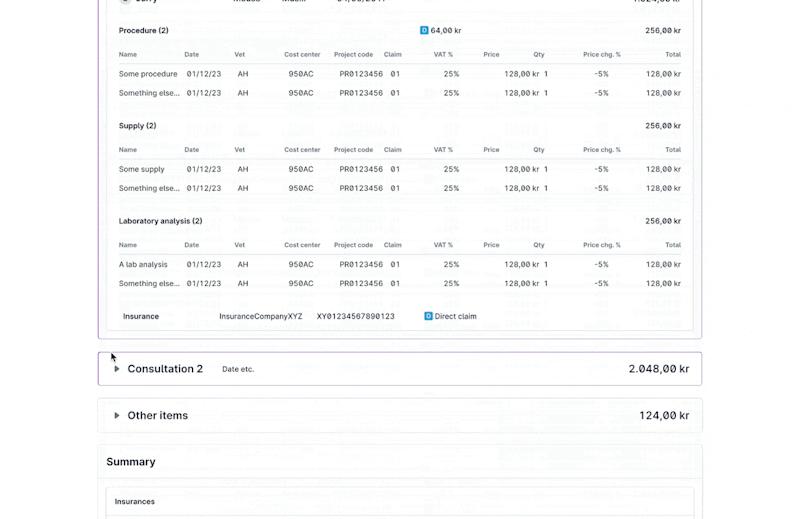
Task: Select the Some procedure row name
Action: tap(148, 74)
